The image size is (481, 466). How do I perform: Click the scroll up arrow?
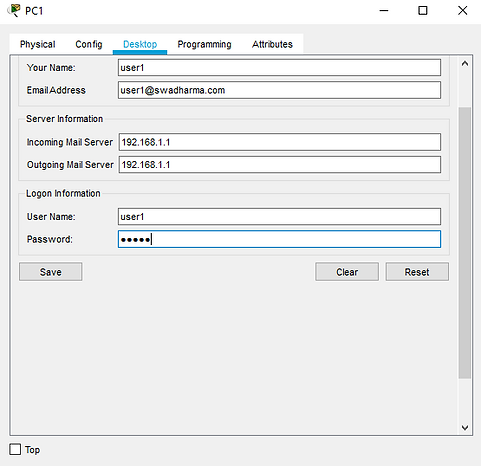(465, 63)
